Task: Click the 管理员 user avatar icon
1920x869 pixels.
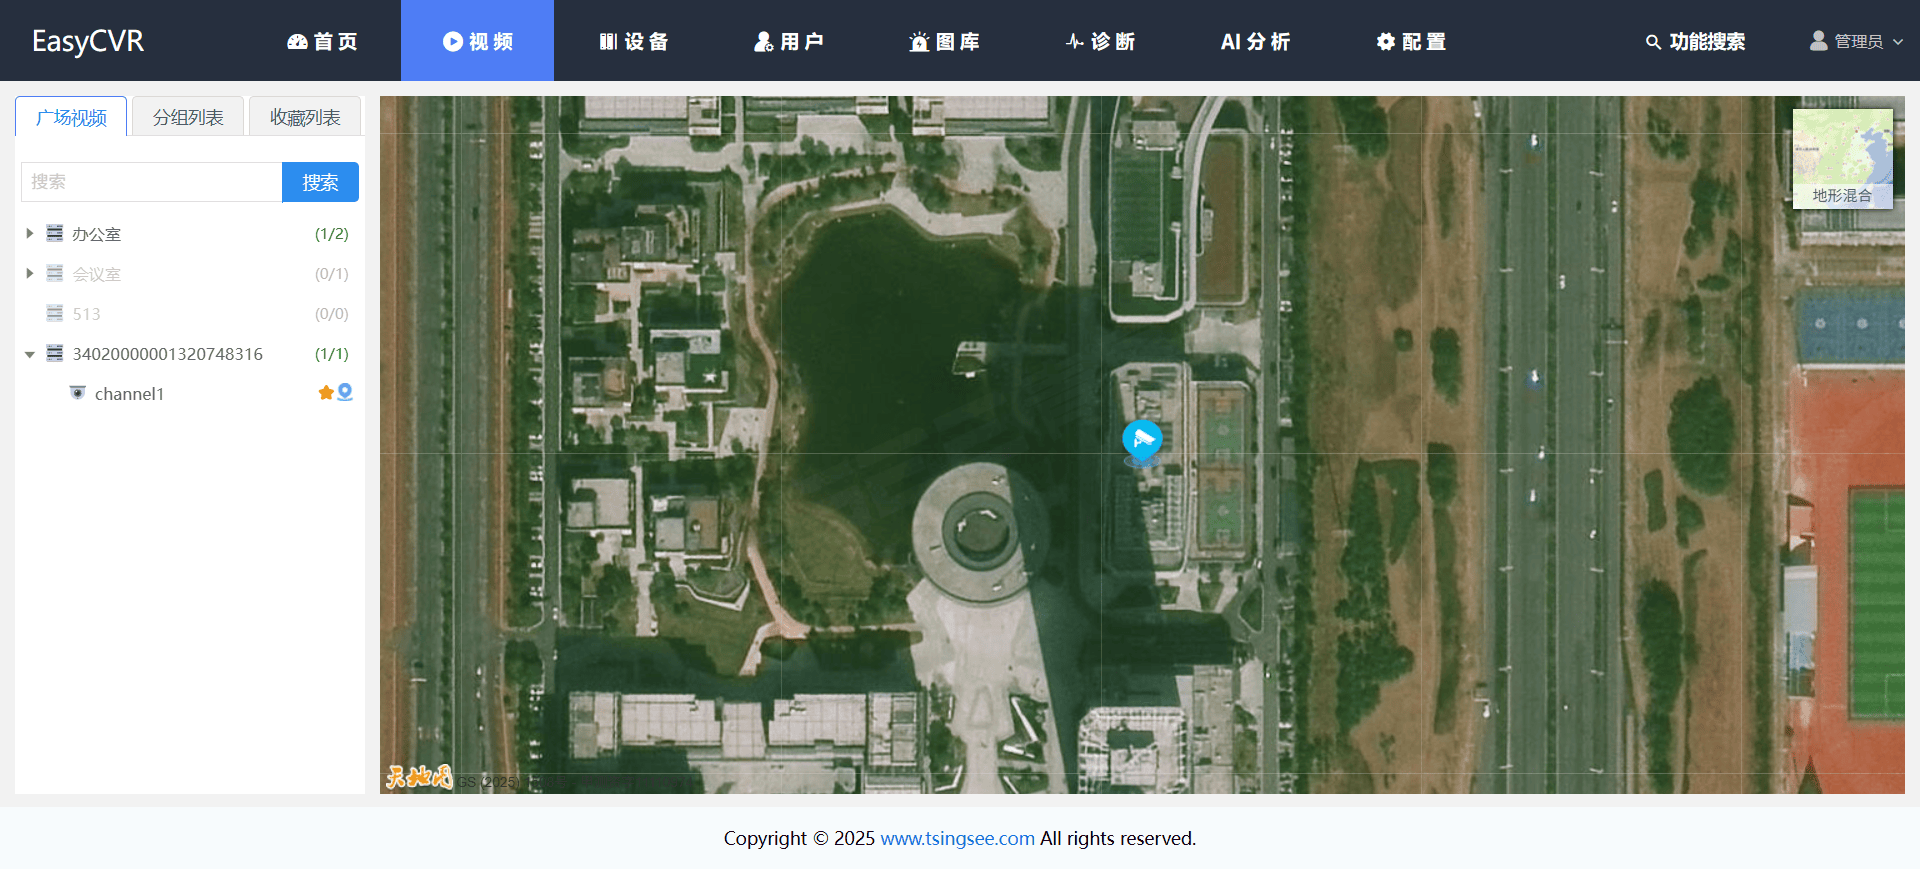Action: [x=1818, y=41]
